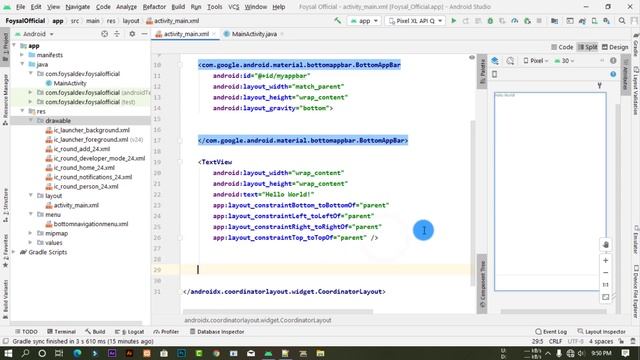Open the Component Tree side panel
640x360 pixels.
pyautogui.click(x=482, y=284)
